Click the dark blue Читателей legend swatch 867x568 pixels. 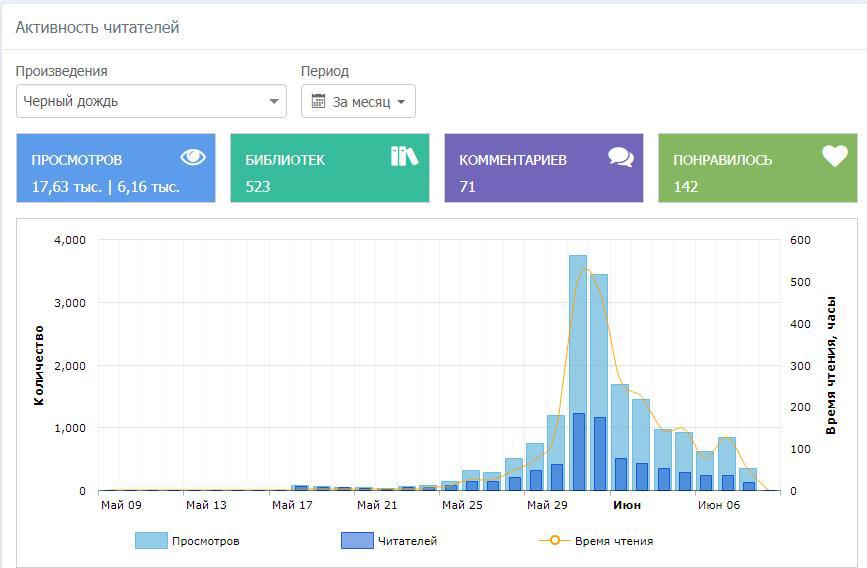357,541
